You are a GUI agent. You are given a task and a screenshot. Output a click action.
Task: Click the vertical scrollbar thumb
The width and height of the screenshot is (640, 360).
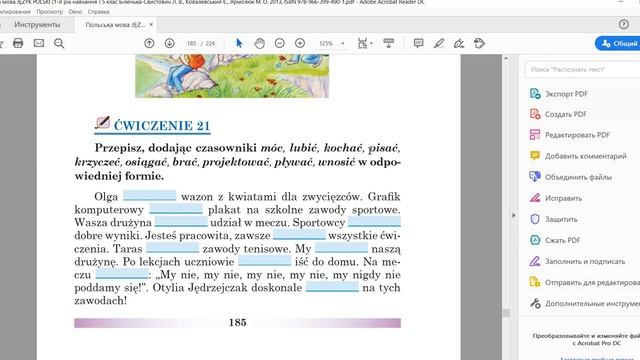pyautogui.click(x=506, y=313)
